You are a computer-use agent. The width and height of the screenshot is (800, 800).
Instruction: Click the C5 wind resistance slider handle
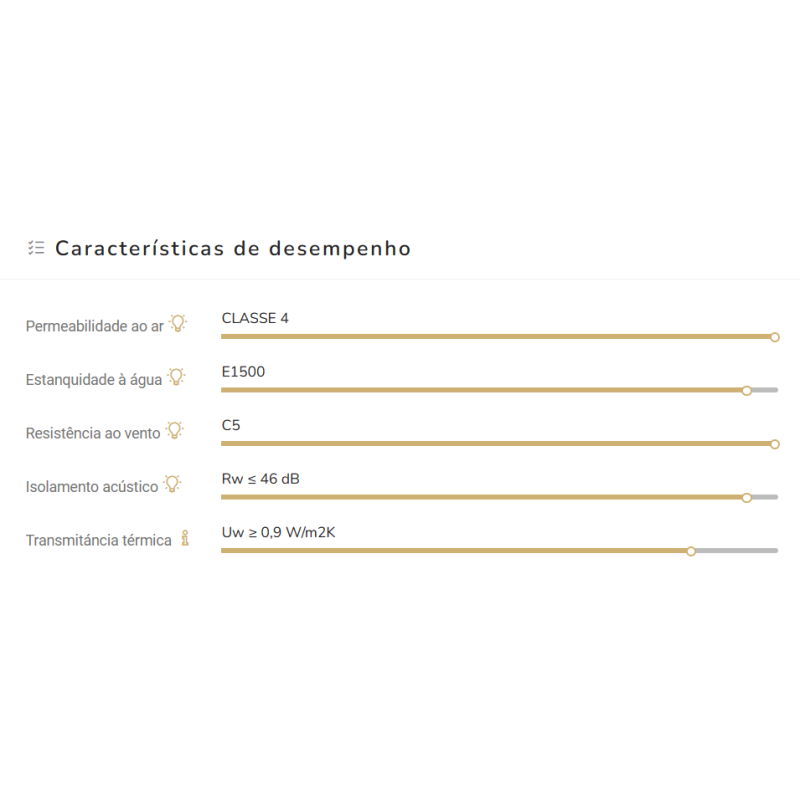coord(774,444)
